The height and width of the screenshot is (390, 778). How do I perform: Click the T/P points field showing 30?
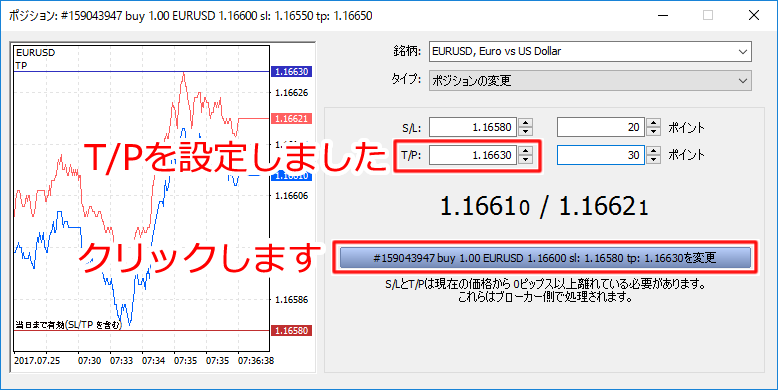coord(601,155)
